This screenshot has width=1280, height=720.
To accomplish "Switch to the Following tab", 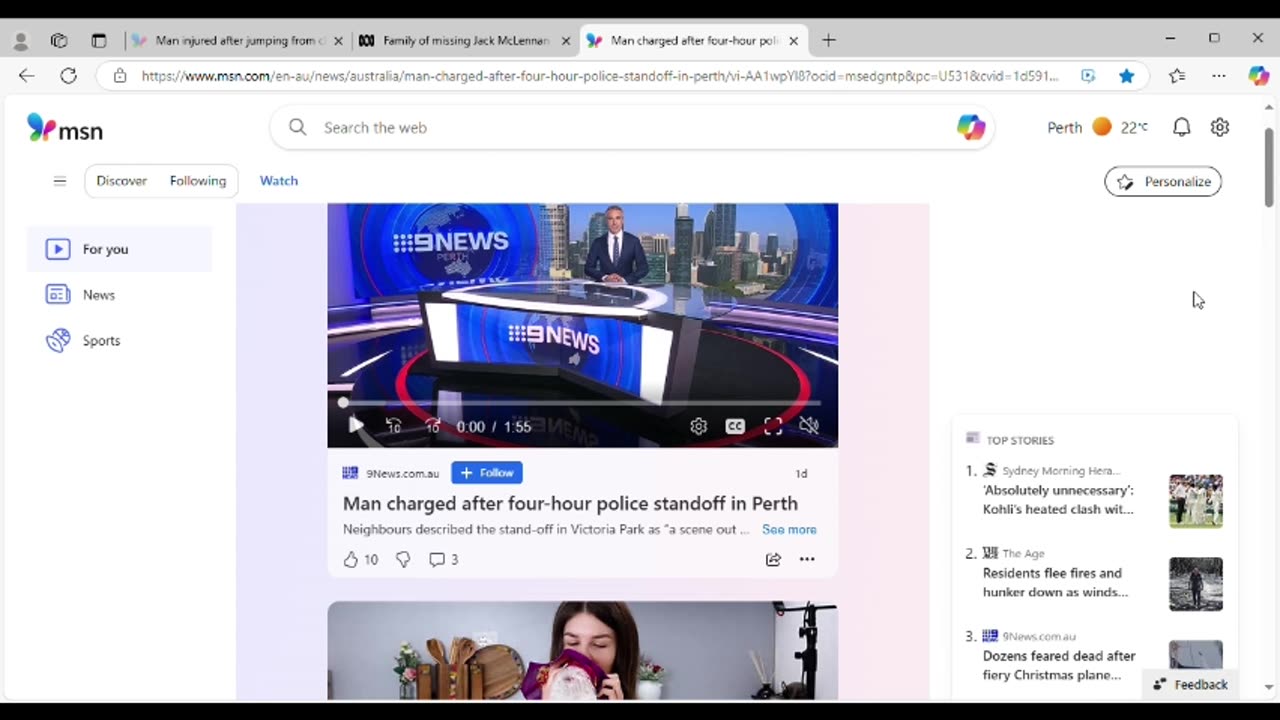I will (198, 181).
